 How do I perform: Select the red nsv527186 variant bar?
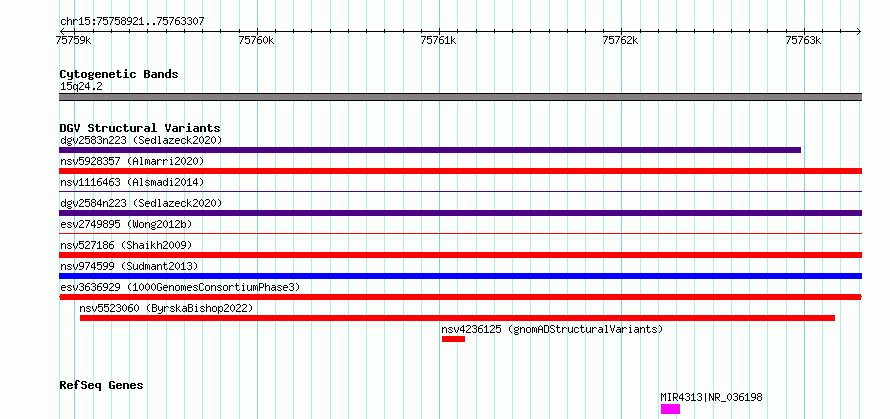(460, 255)
